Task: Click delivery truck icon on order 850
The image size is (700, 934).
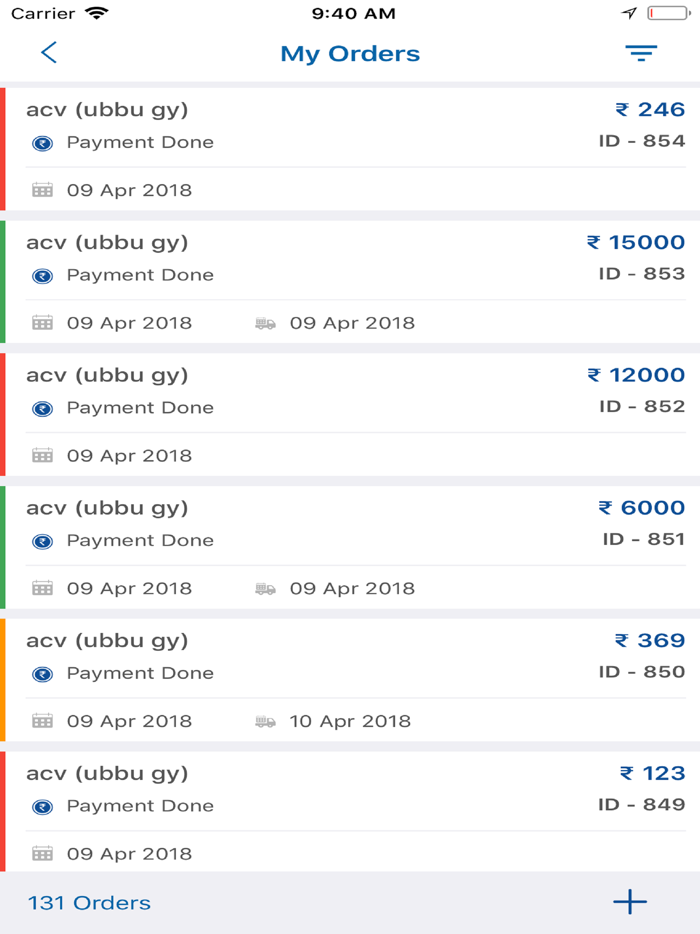Action: tap(265, 721)
